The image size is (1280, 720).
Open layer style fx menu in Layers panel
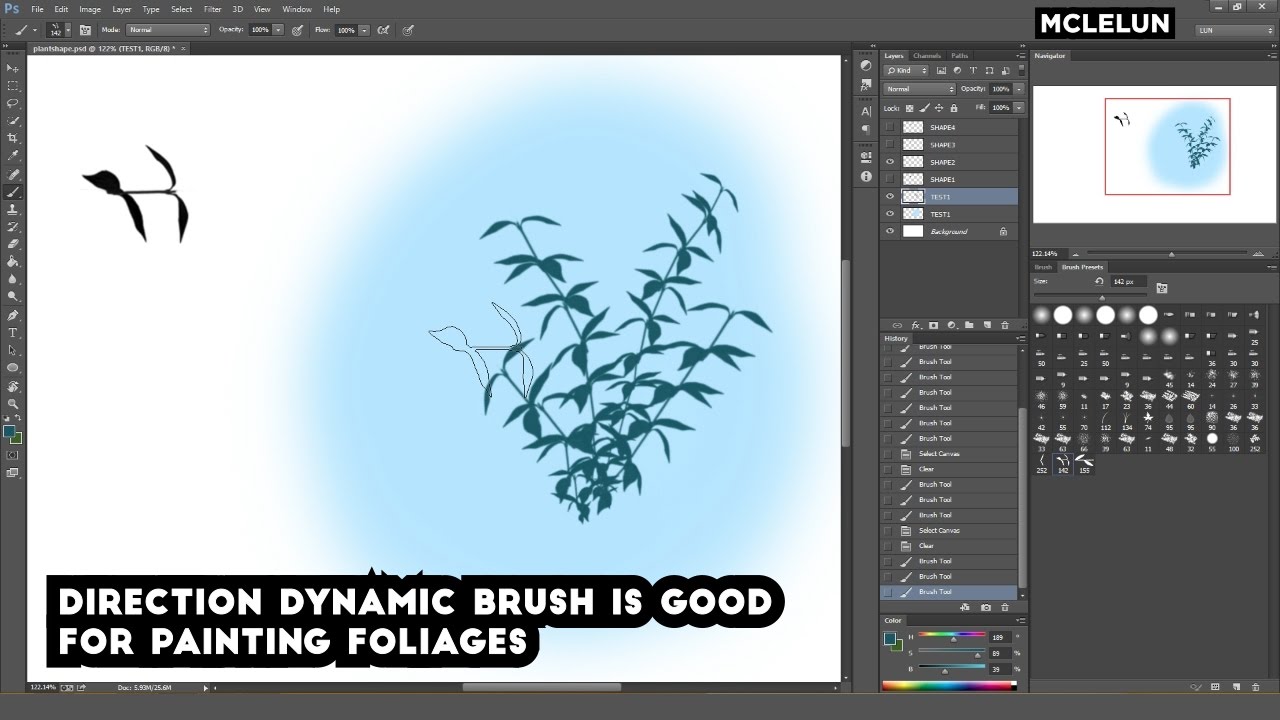pyautogui.click(x=915, y=325)
